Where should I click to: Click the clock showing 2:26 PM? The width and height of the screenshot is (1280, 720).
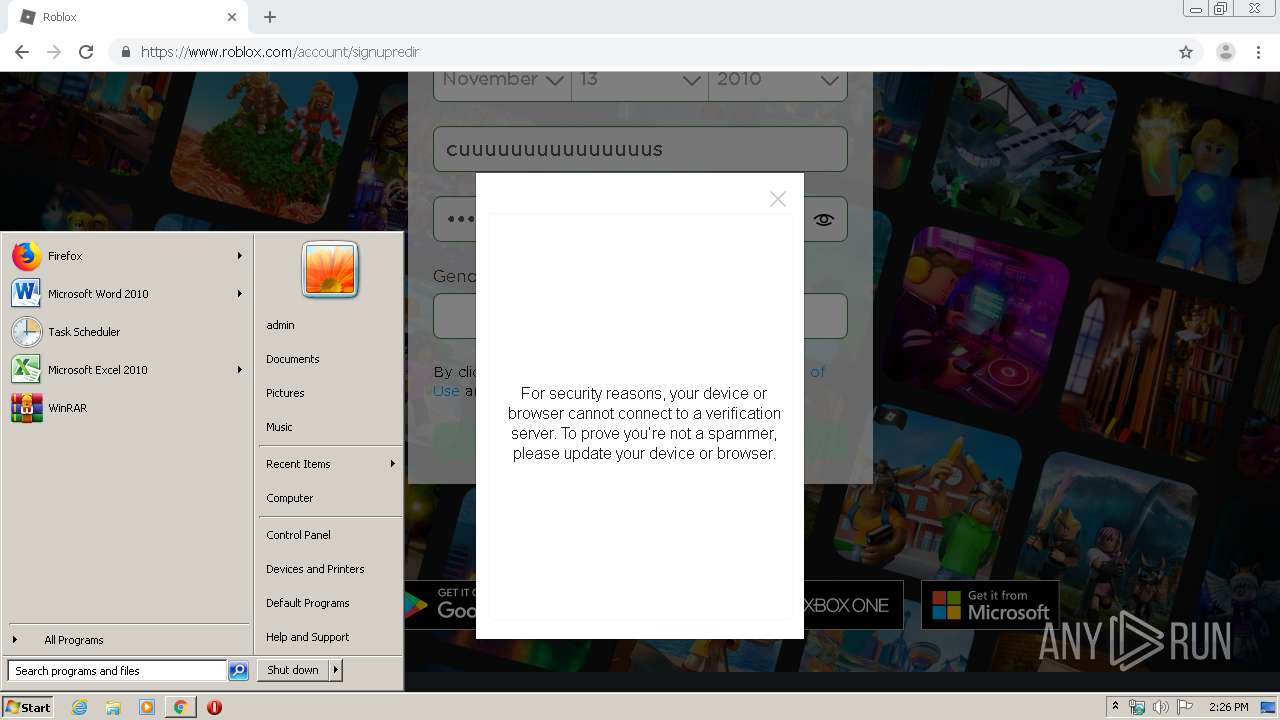click(x=1229, y=707)
